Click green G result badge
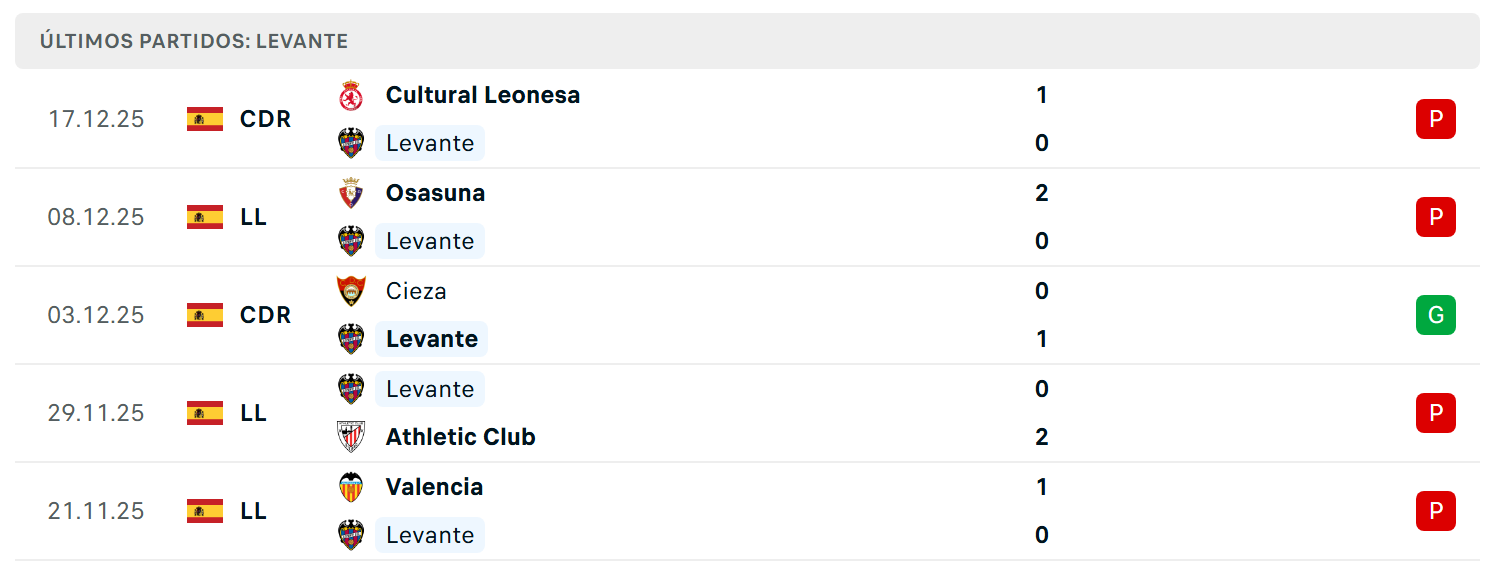Screen dimensions: 1494x573 click(x=1436, y=315)
